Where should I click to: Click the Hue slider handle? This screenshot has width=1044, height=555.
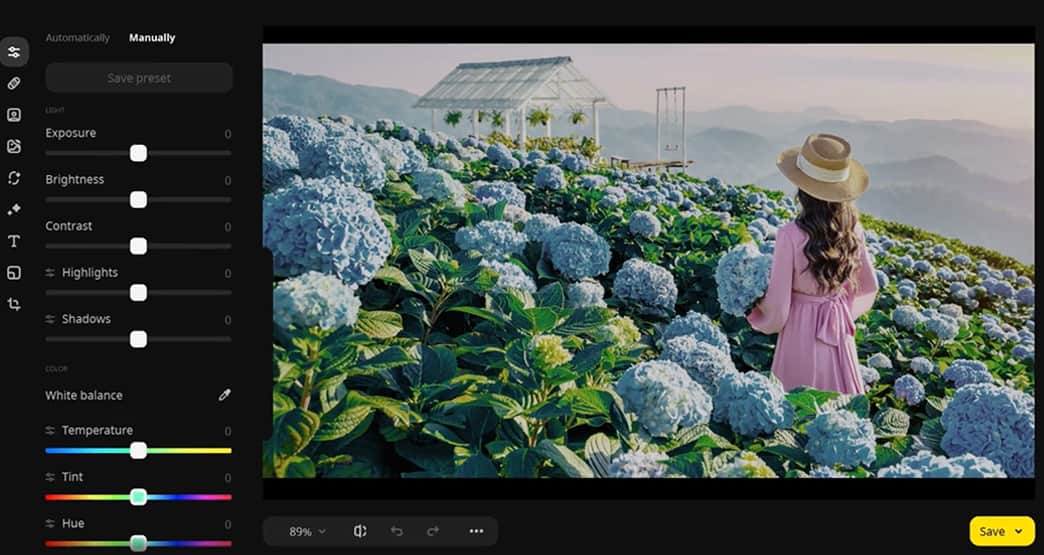point(138,543)
